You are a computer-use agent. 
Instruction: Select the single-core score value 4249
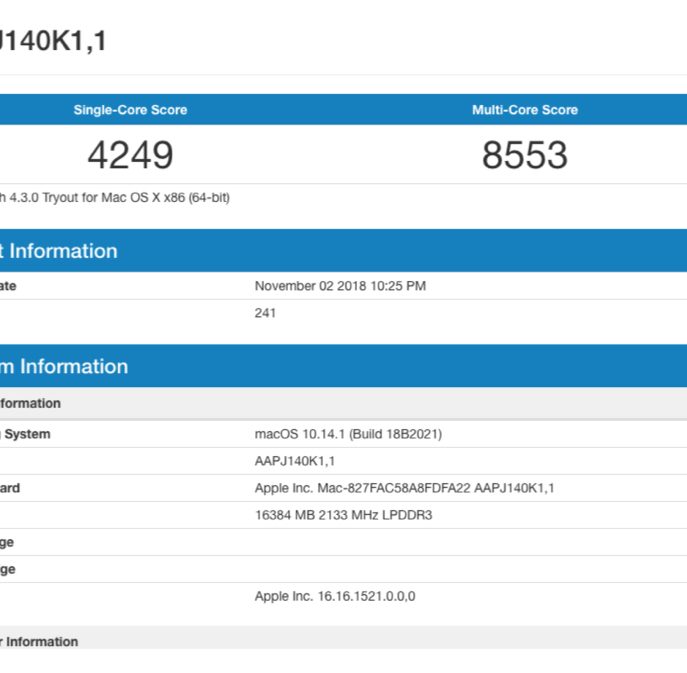click(130, 155)
